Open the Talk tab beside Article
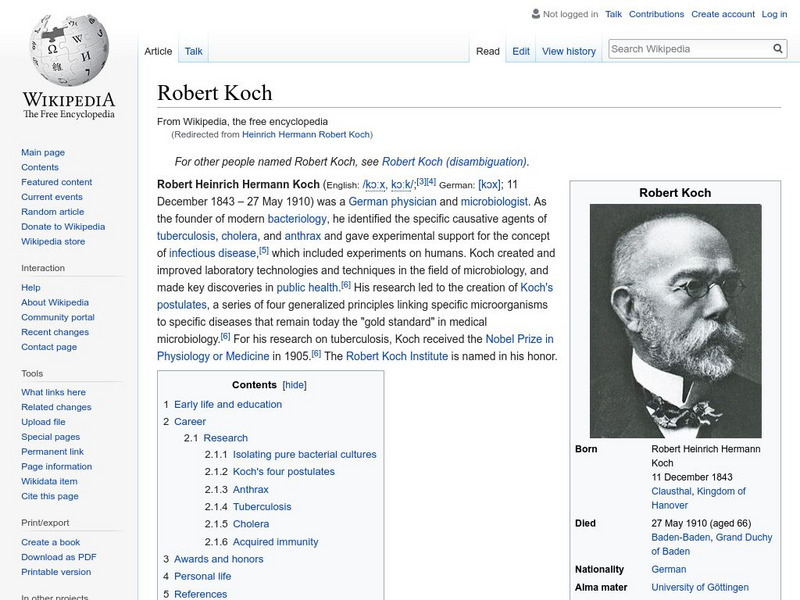The image size is (800, 600). click(x=193, y=51)
